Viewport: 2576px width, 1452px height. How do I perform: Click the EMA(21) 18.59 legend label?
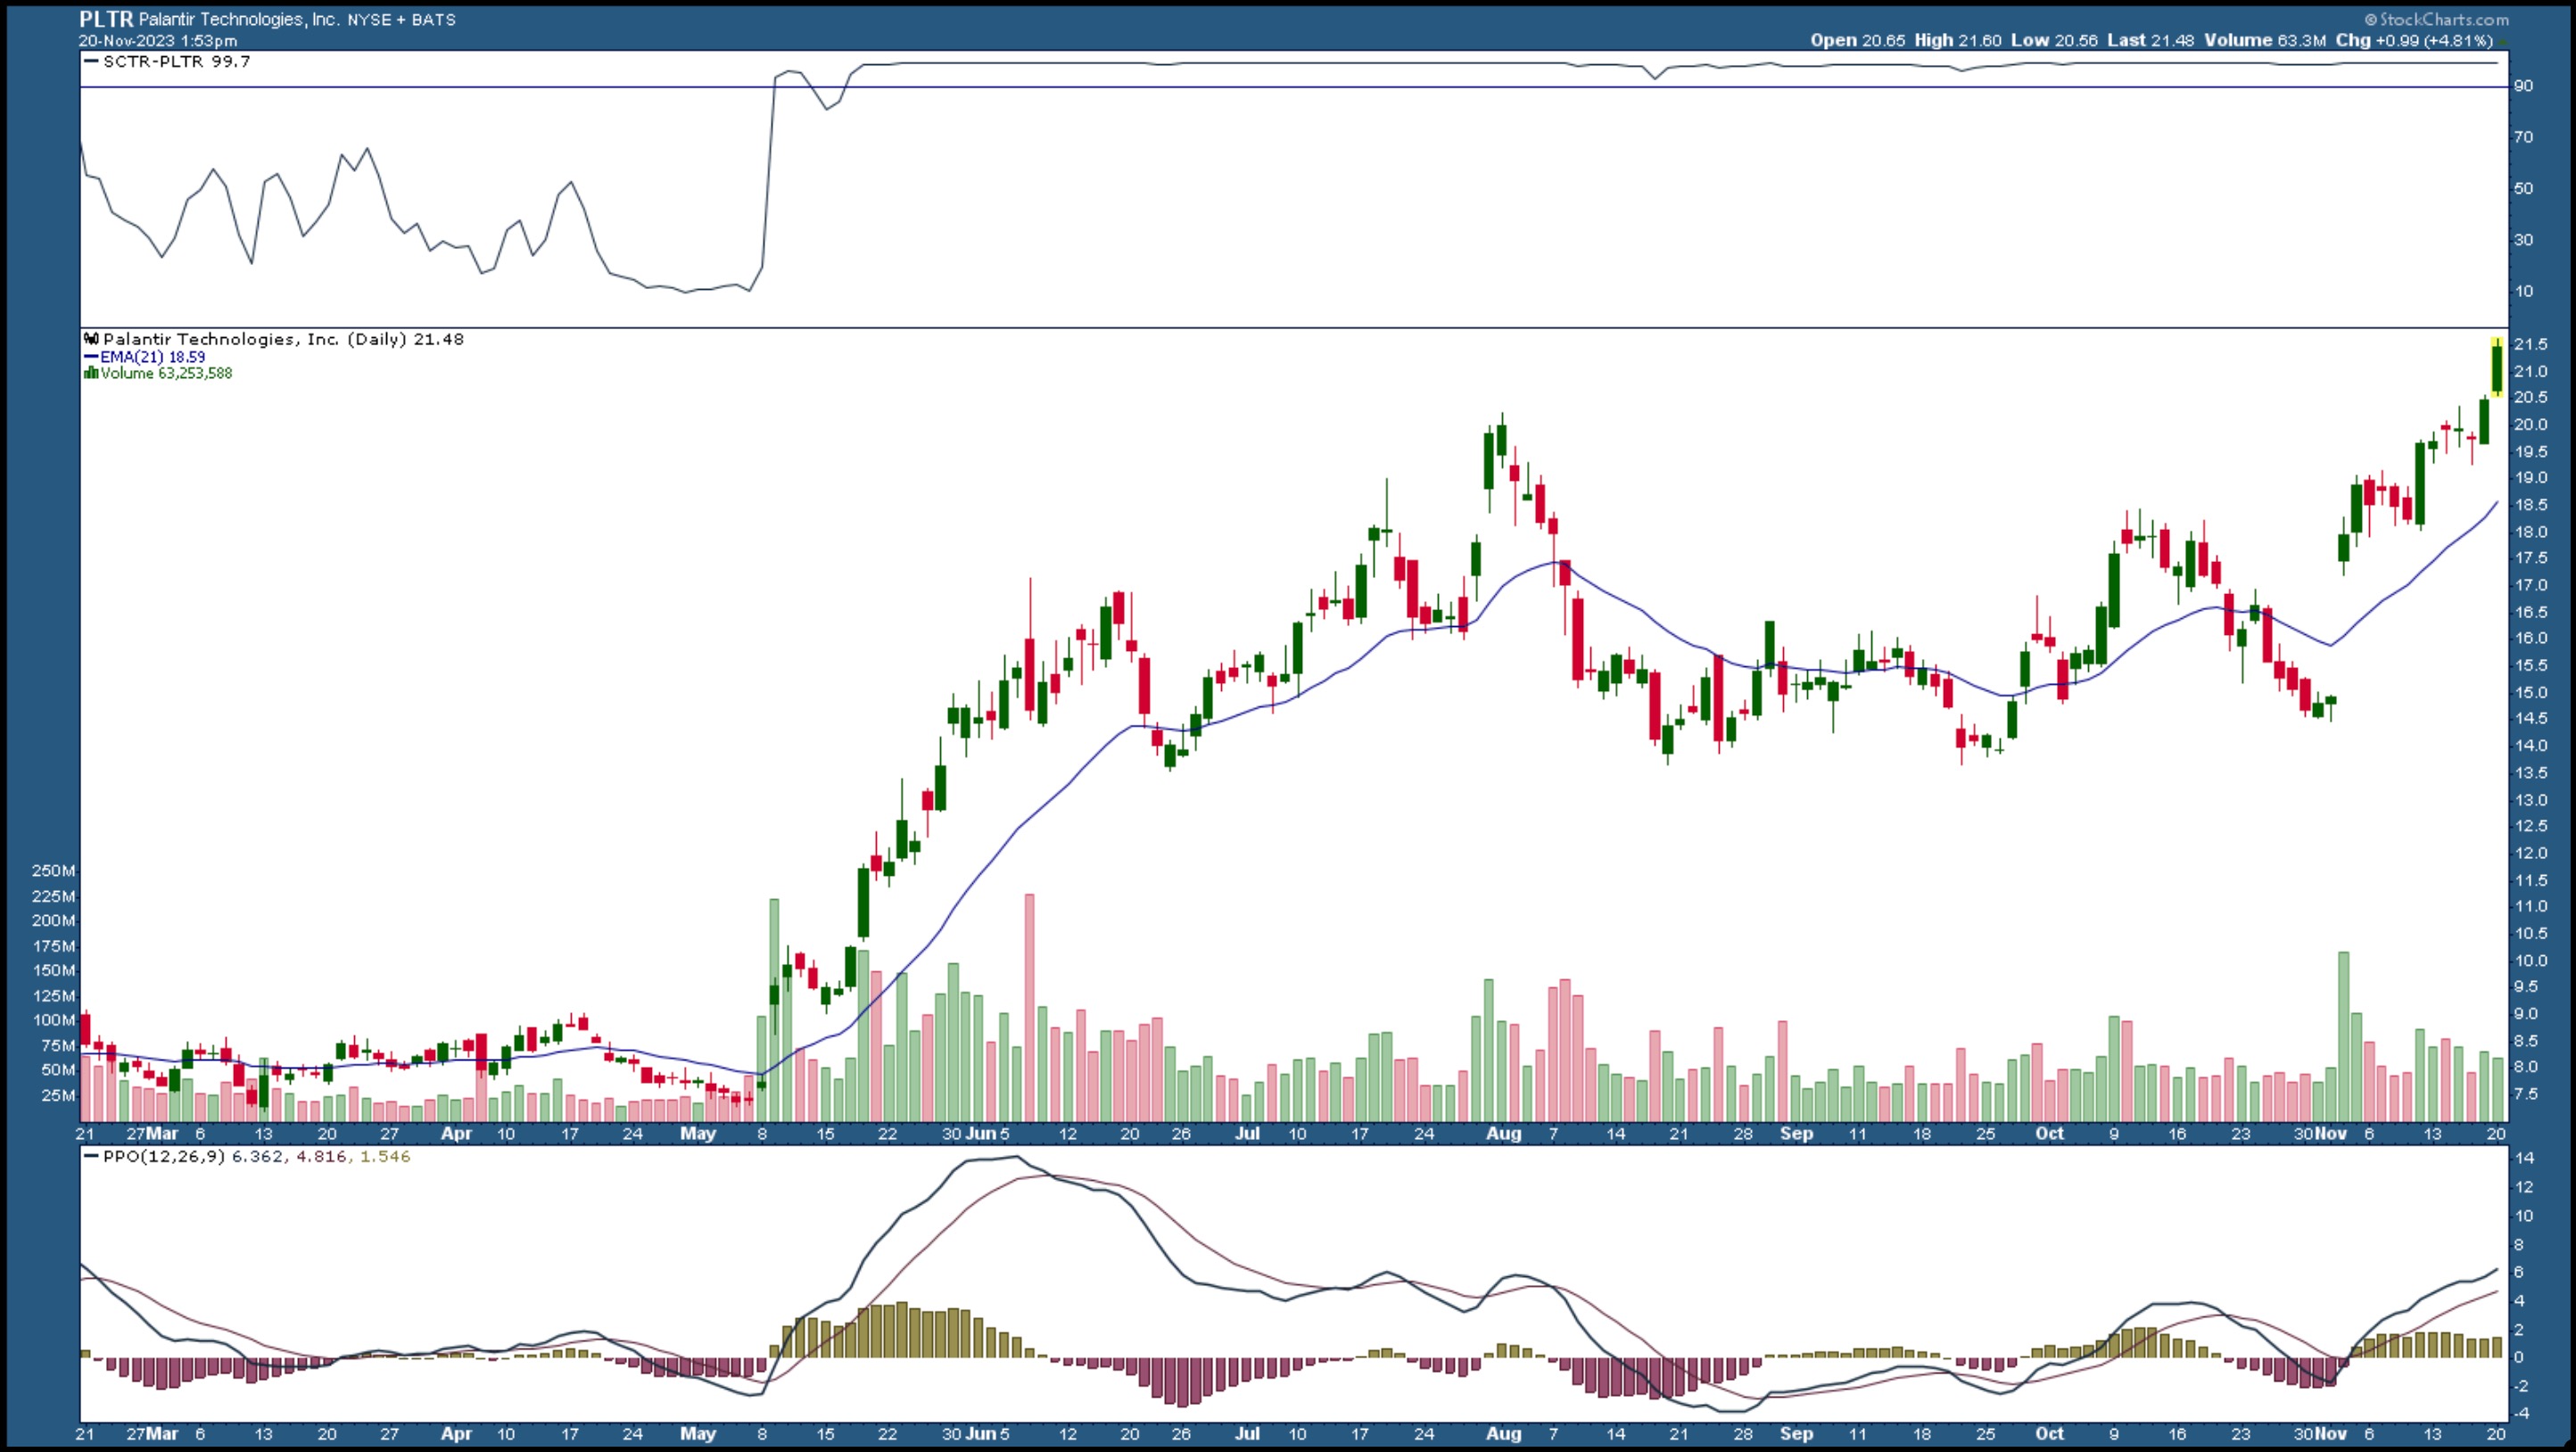pyautogui.click(x=152, y=357)
